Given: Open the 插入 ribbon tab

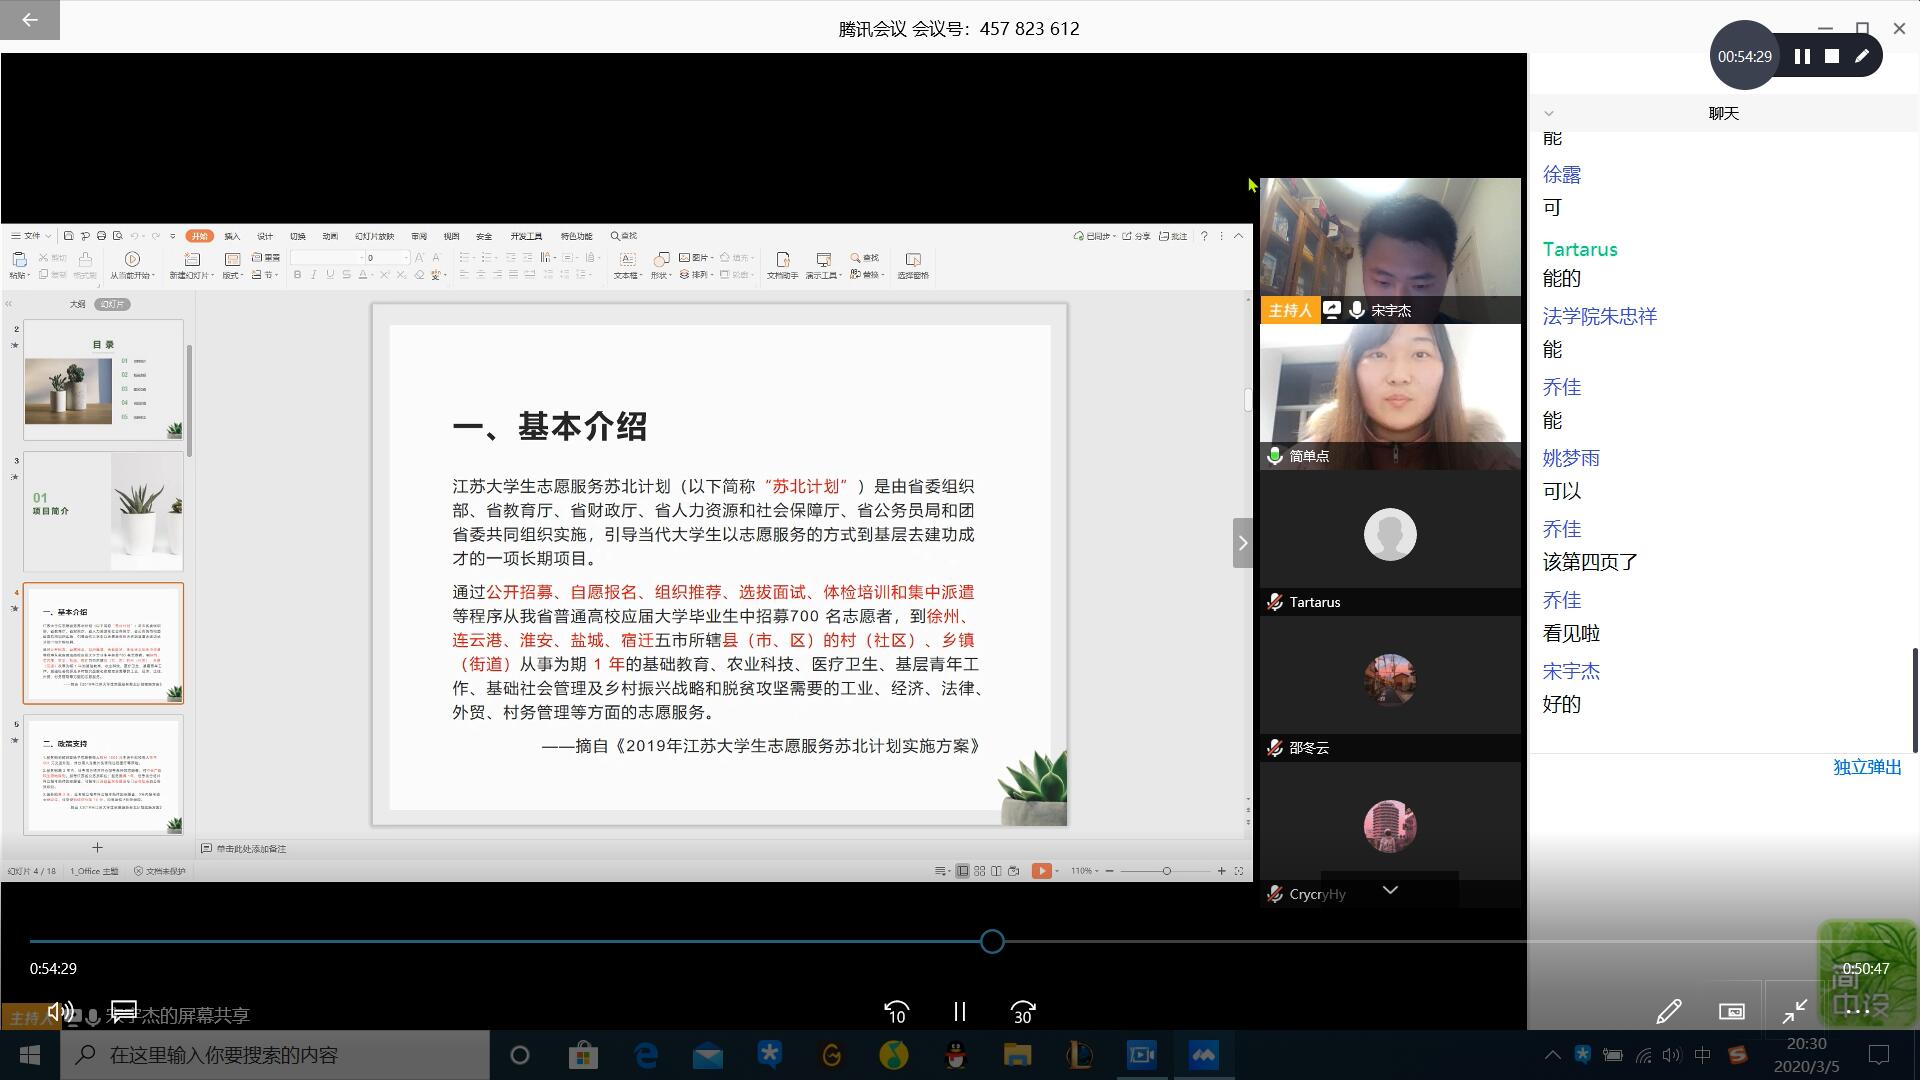Looking at the screenshot, I should (x=232, y=236).
